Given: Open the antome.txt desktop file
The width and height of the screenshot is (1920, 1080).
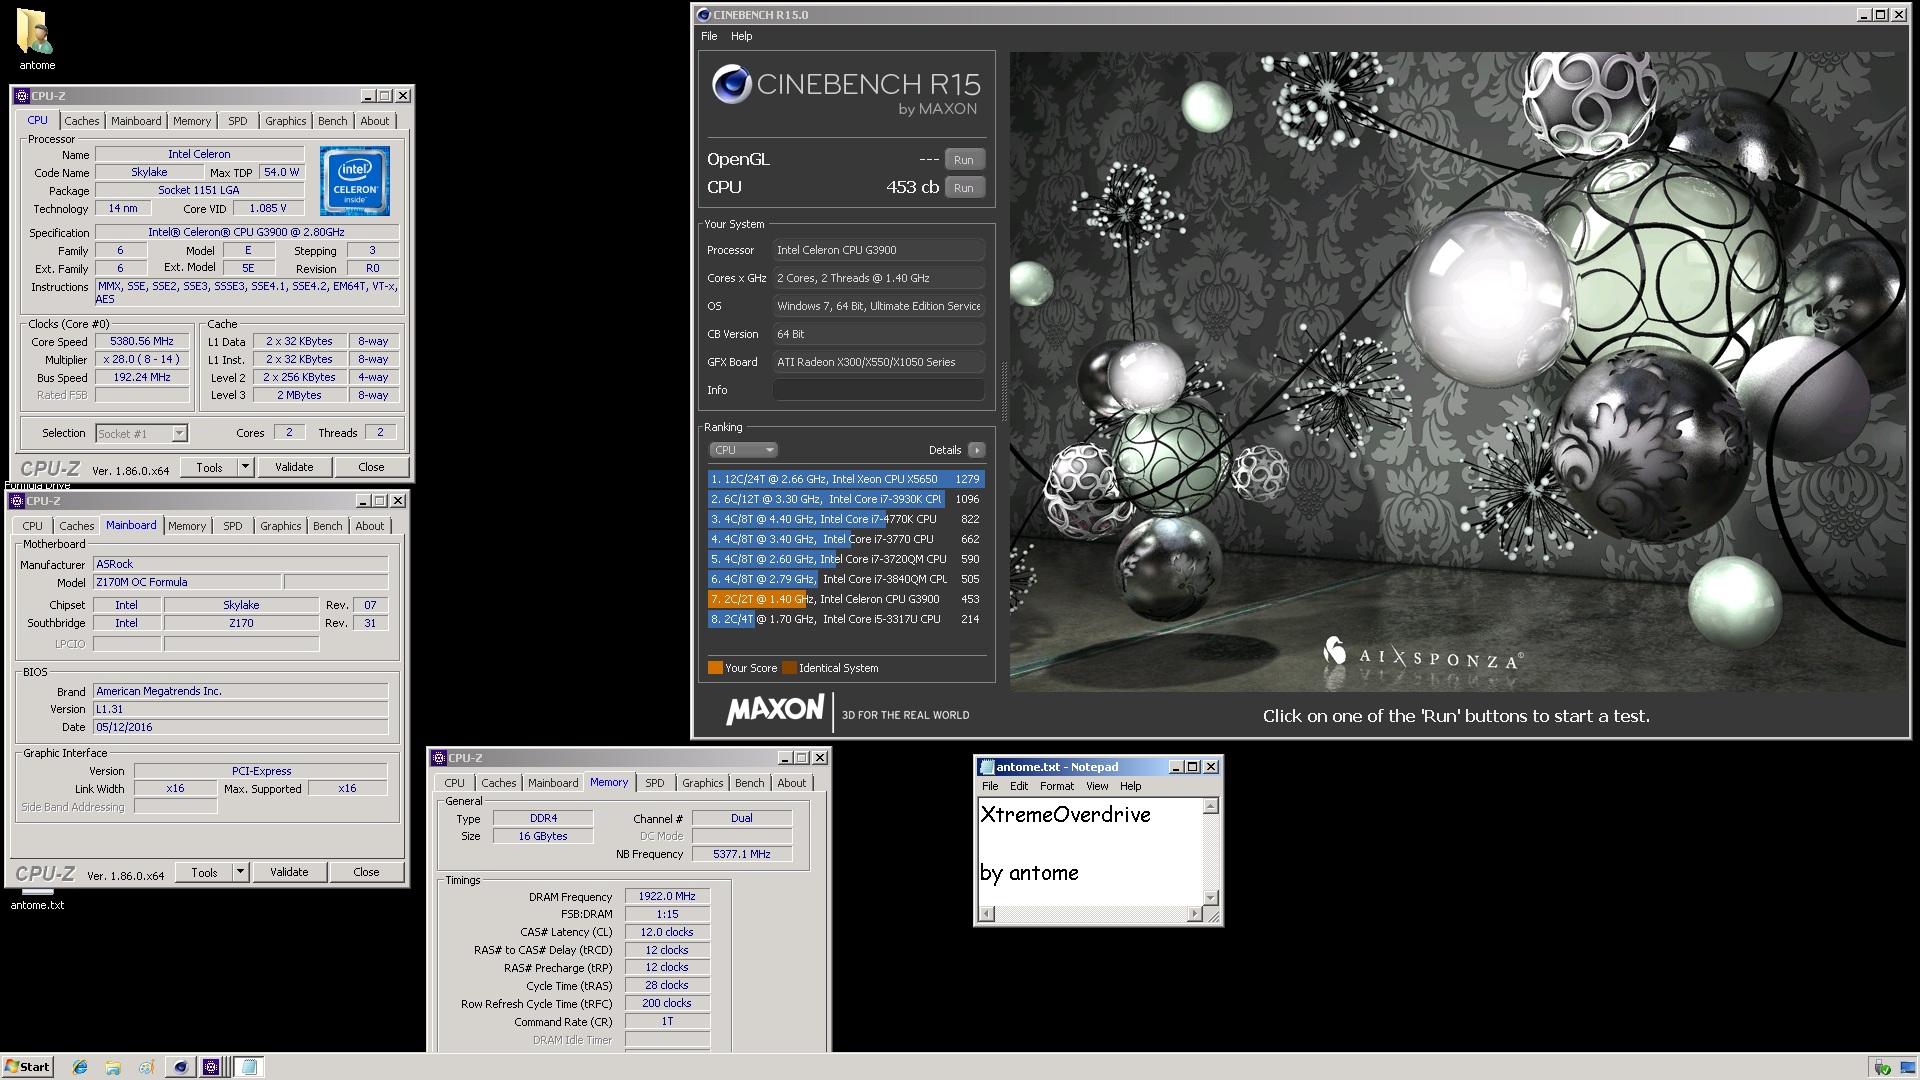Looking at the screenshot, I should [37, 899].
